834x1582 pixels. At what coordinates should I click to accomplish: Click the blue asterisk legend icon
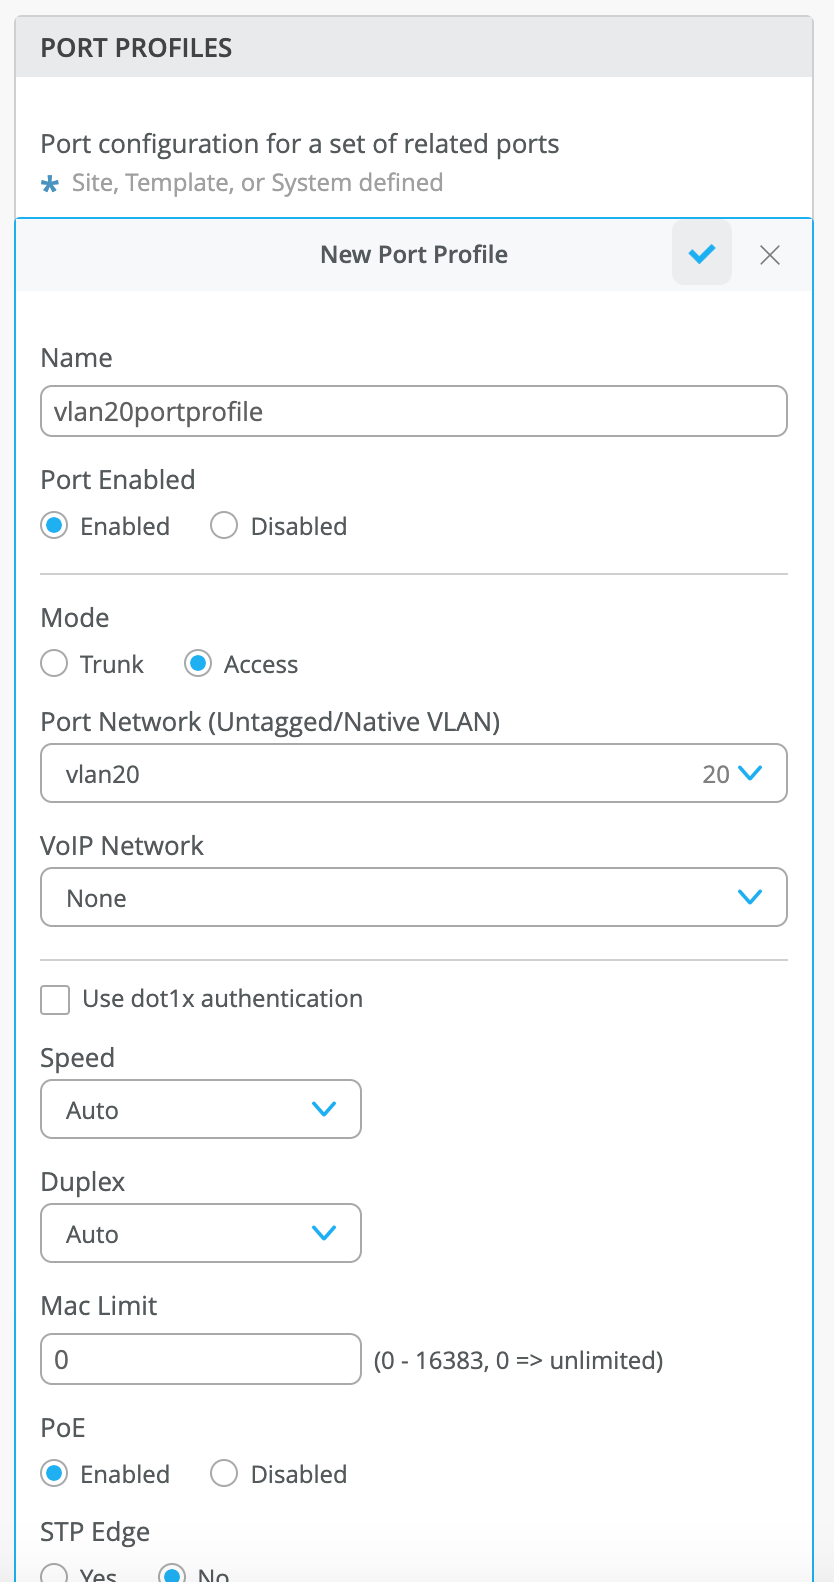coord(50,184)
